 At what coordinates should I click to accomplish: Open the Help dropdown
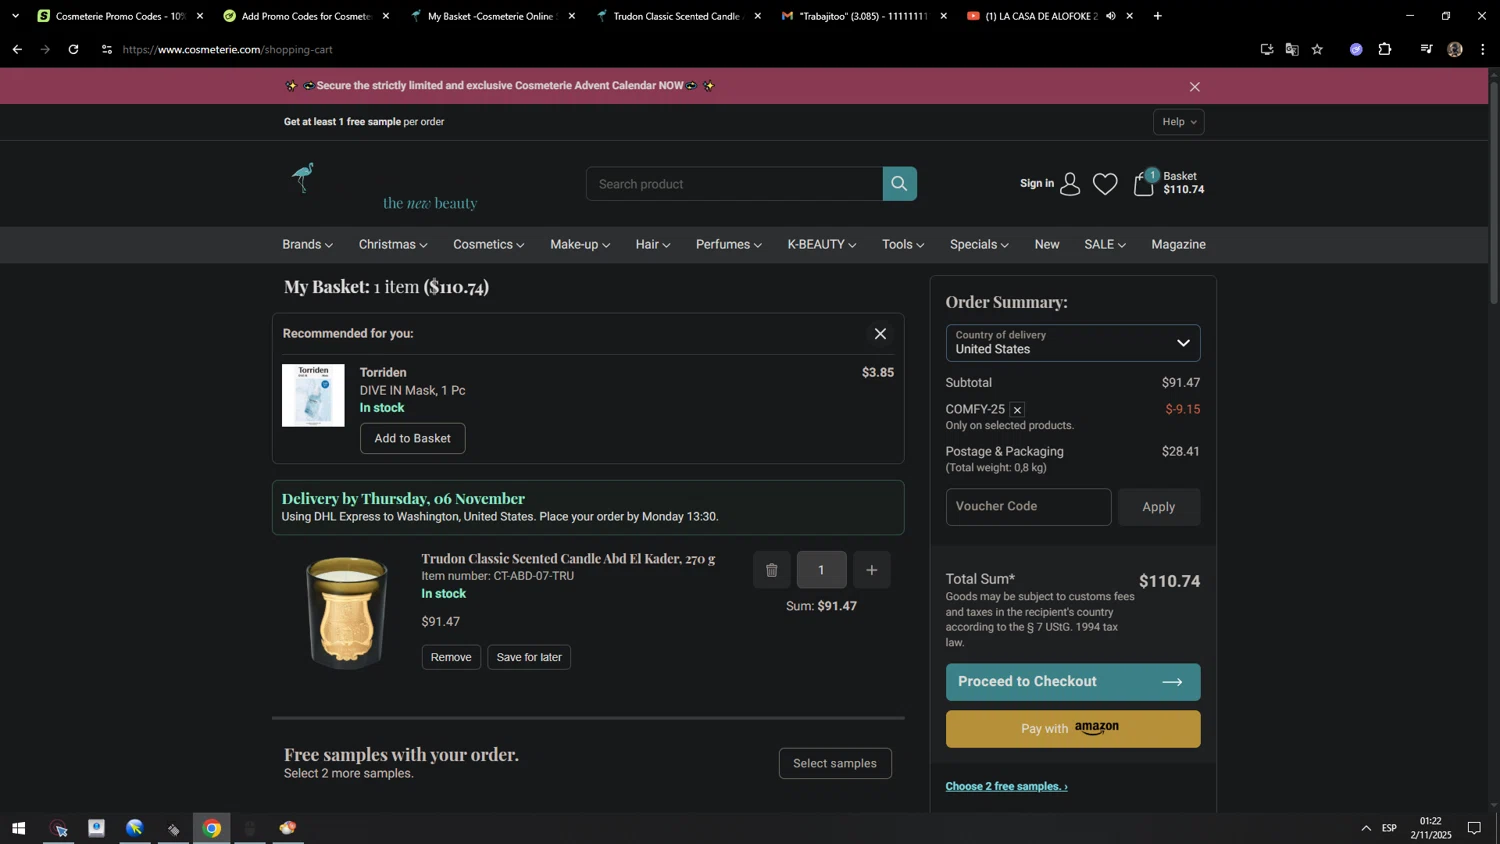[1179, 122]
